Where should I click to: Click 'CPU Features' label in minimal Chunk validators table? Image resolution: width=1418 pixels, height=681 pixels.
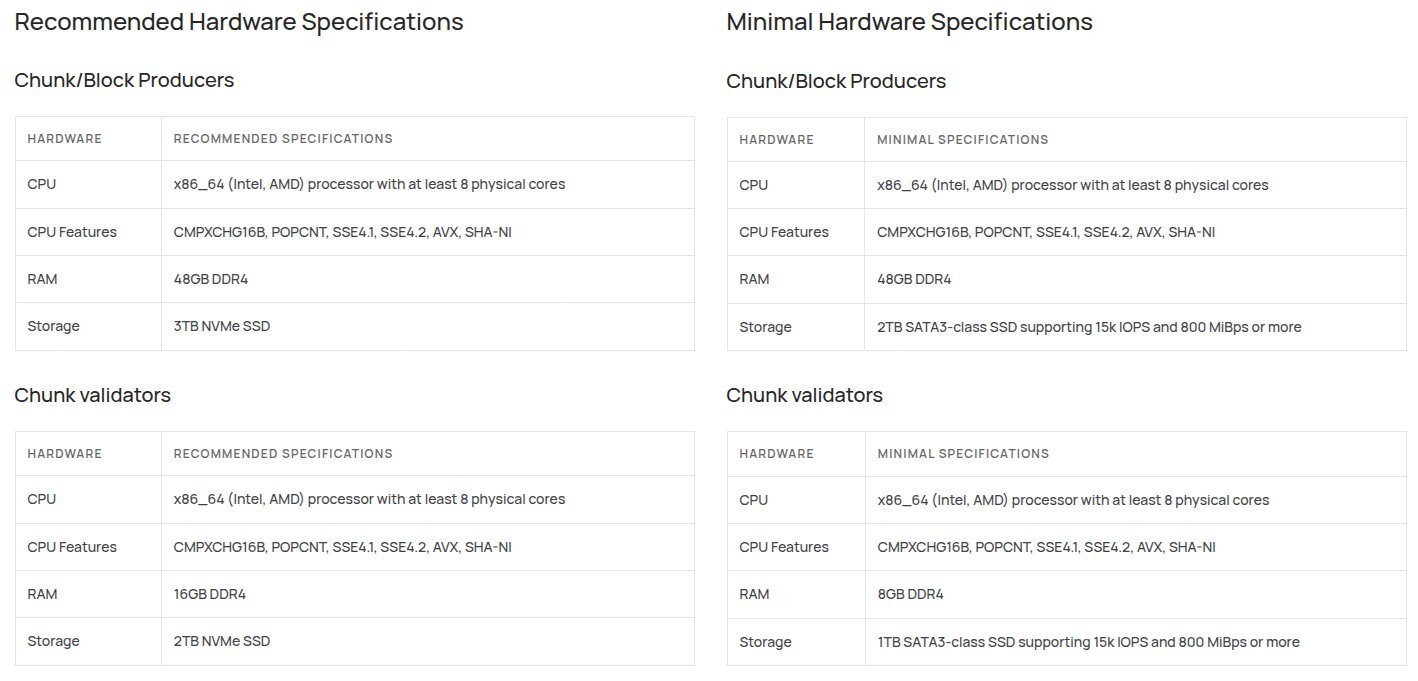click(784, 547)
